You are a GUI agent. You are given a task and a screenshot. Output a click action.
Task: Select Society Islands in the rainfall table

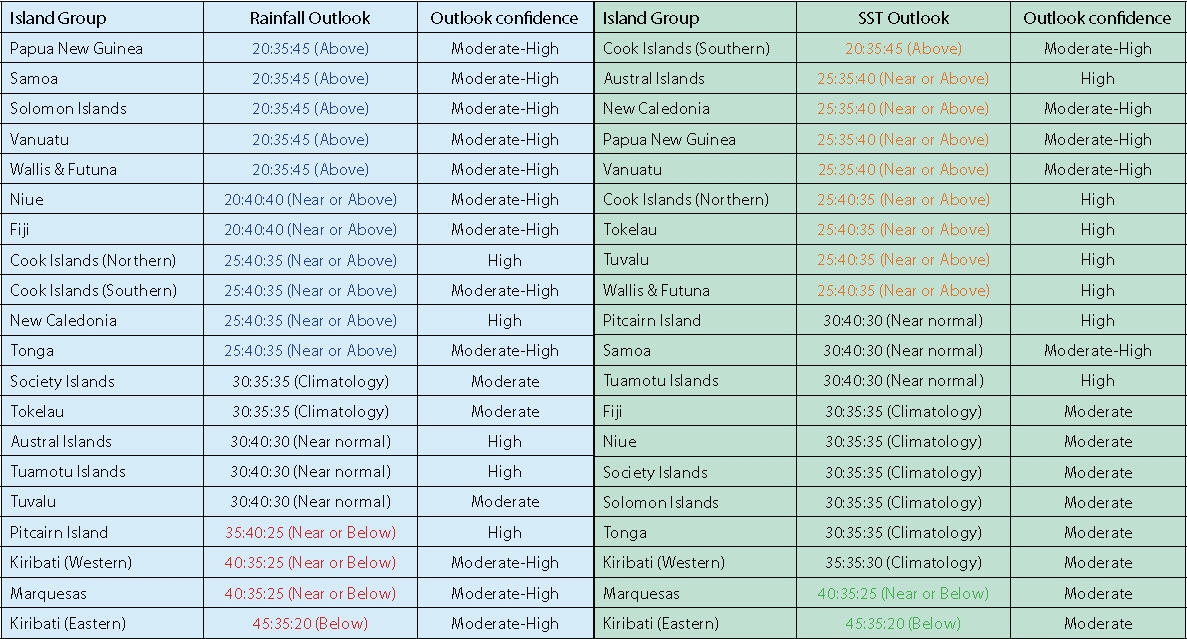(62, 381)
